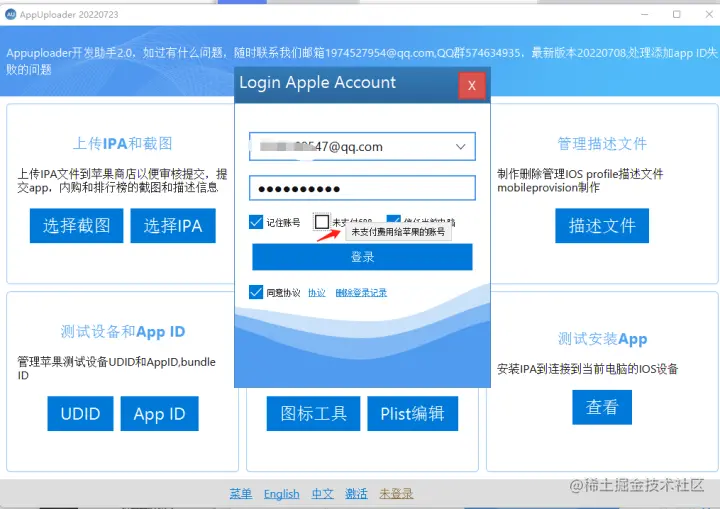Image resolution: width=720 pixels, height=509 pixels.
Task: Click the 激活 activation link
Action: (356, 494)
